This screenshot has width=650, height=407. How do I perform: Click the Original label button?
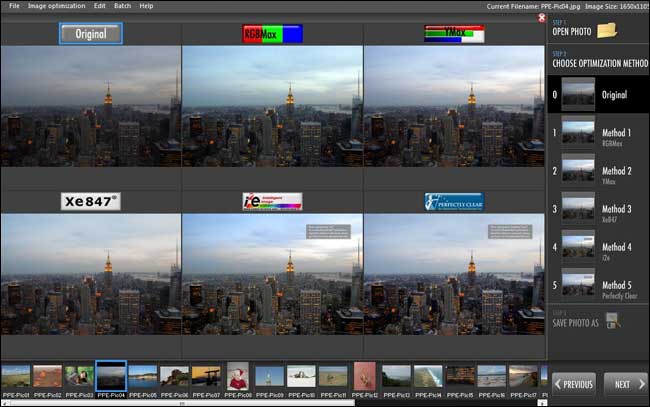tap(90, 34)
